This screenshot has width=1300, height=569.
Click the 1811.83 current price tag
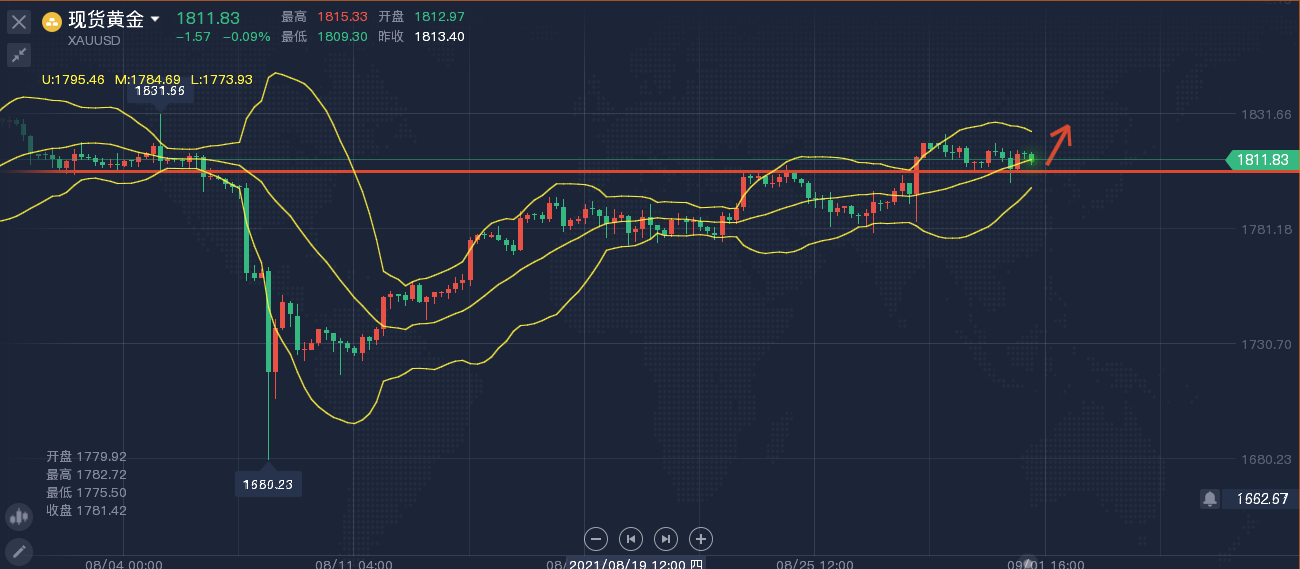click(1262, 159)
